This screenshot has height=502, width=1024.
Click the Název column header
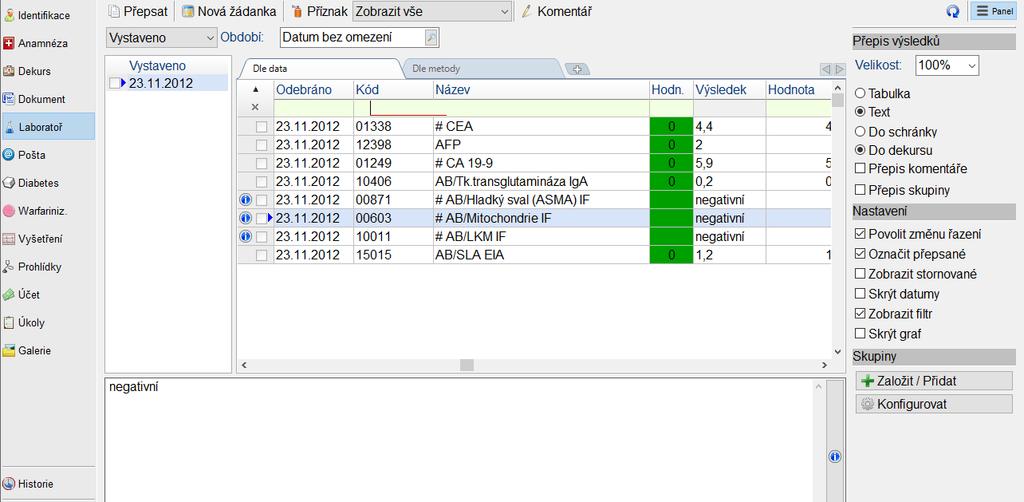(x=541, y=89)
